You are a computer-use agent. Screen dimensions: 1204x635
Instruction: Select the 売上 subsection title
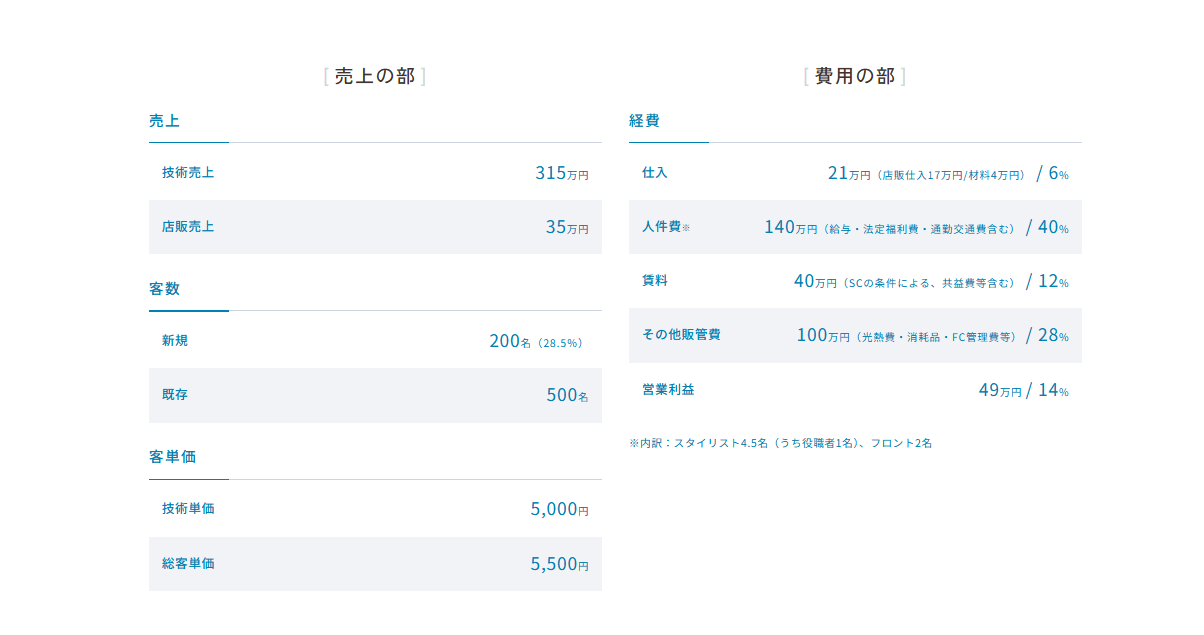click(164, 121)
